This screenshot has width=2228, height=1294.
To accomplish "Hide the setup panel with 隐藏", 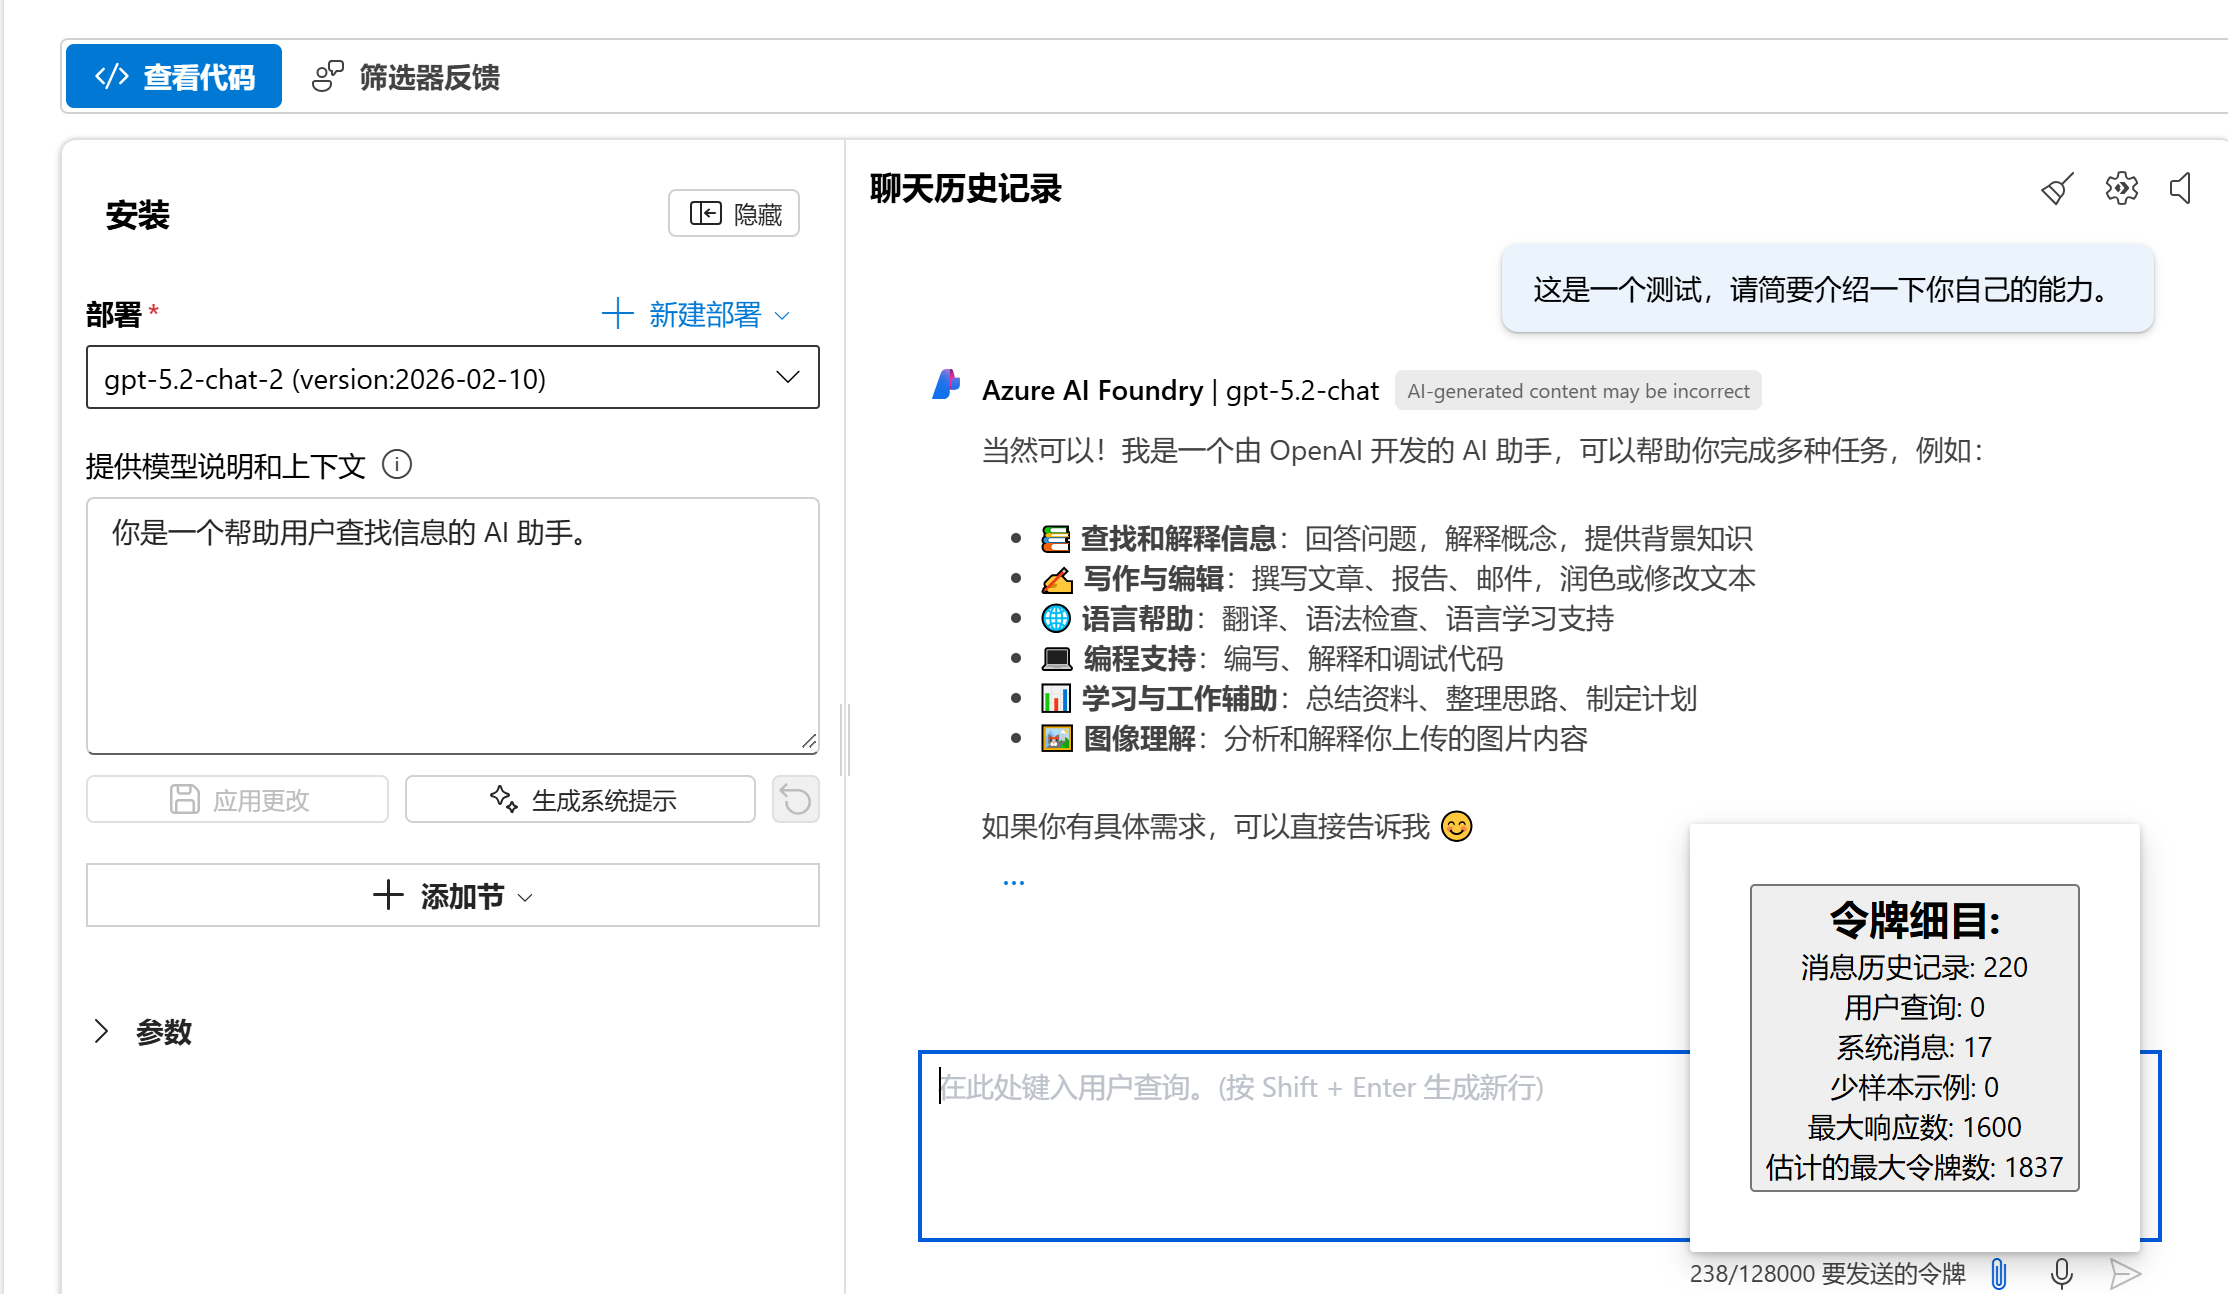I will click(734, 213).
